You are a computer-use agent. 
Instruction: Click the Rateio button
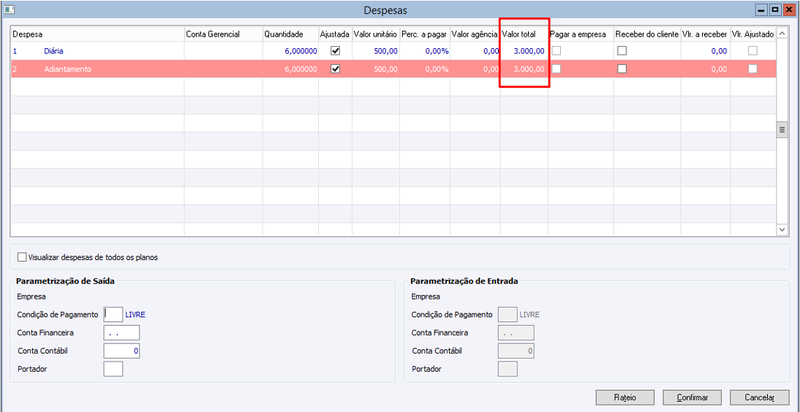(x=624, y=397)
